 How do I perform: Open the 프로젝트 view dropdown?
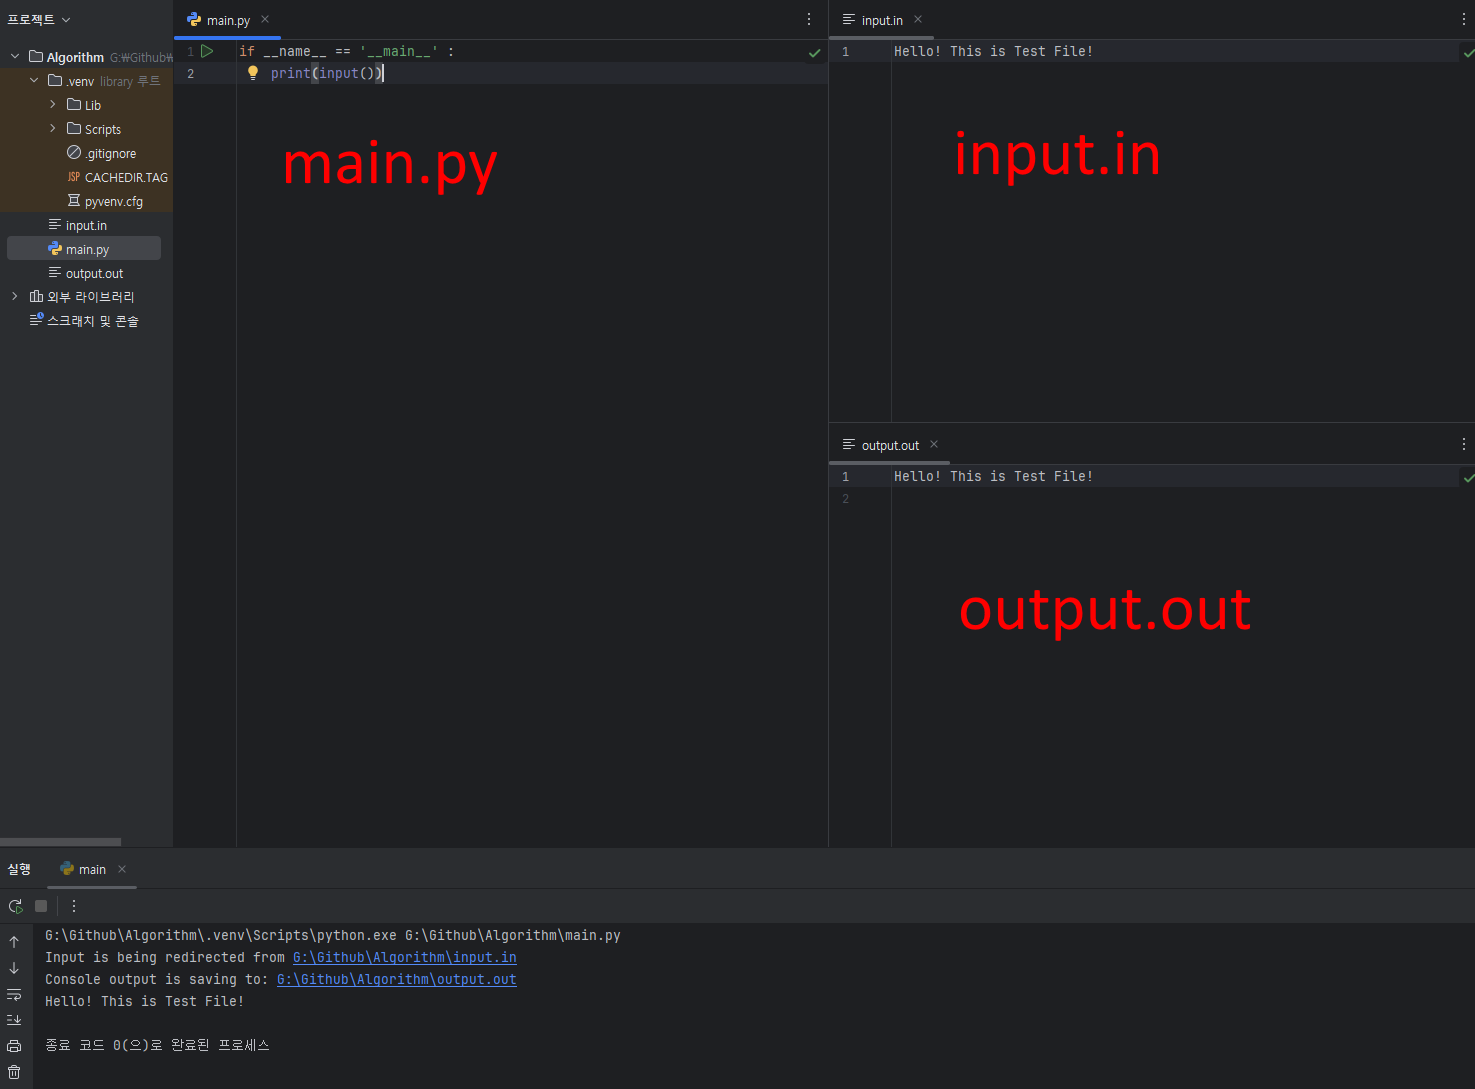[x=39, y=20]
